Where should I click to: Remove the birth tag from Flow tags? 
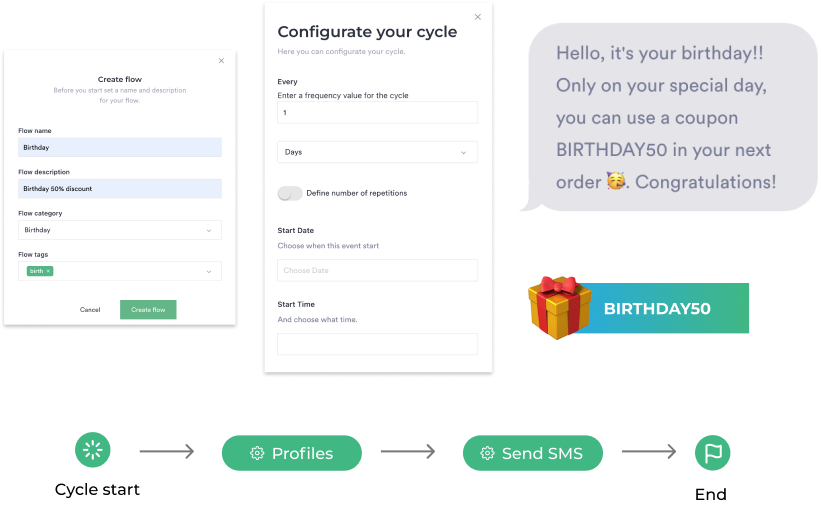[48, 271]
